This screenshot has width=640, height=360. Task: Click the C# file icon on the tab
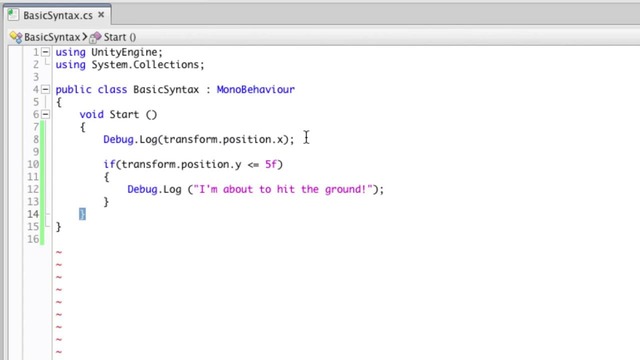pos(13,15)
